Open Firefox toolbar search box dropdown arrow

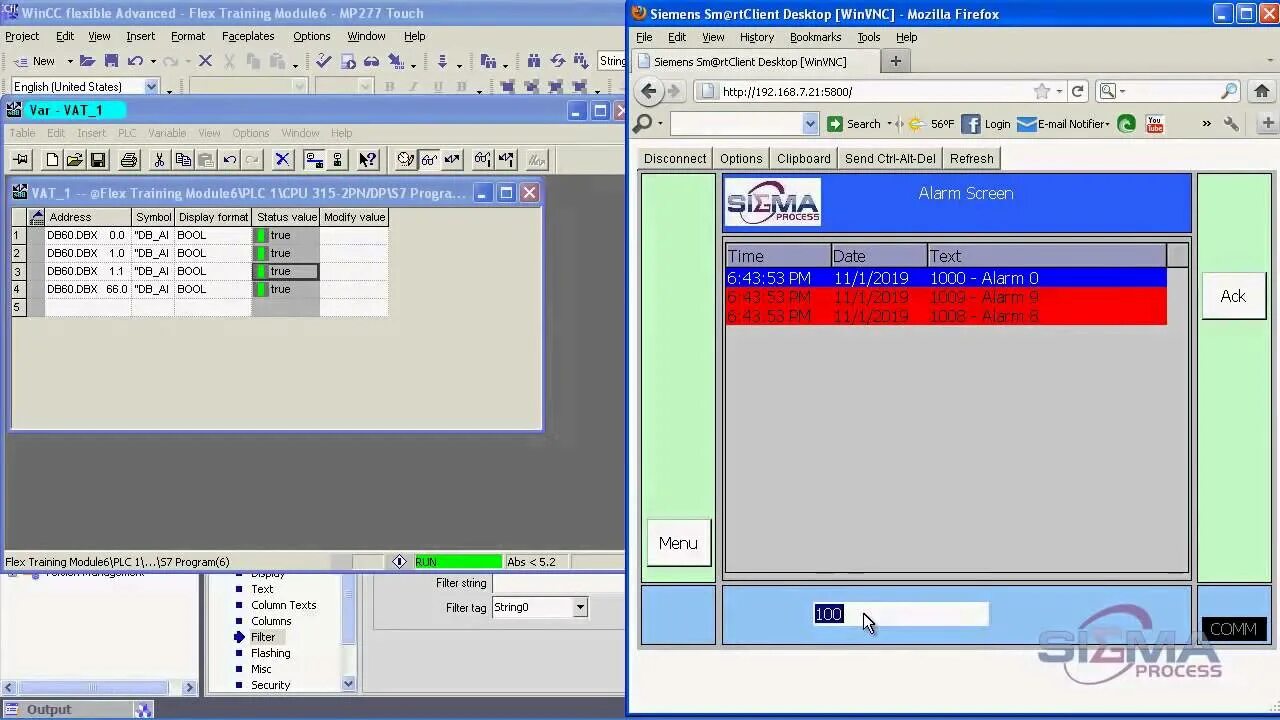tap(810, 124)
